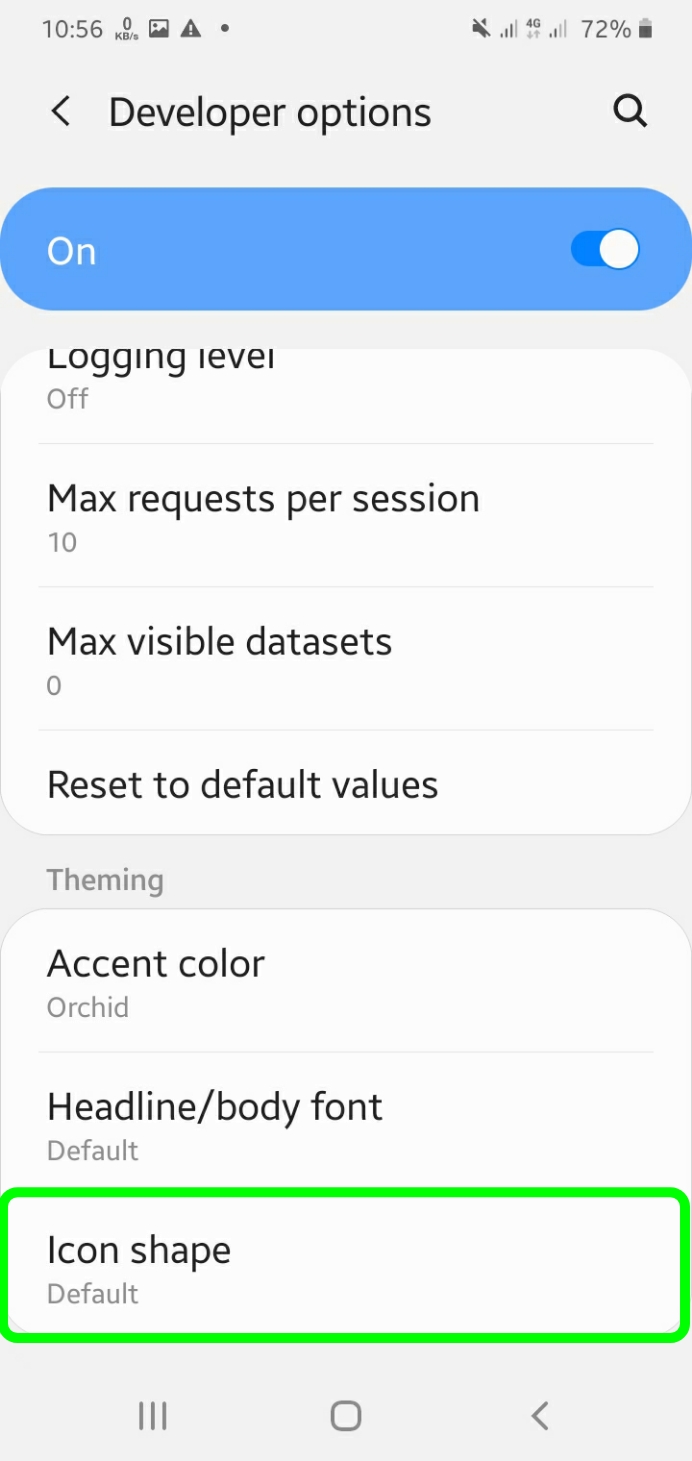Screen dimensions: 692x1461
Task: Tap the muted sound status icon
Action: pyautogui.click(x=481, y=29)
